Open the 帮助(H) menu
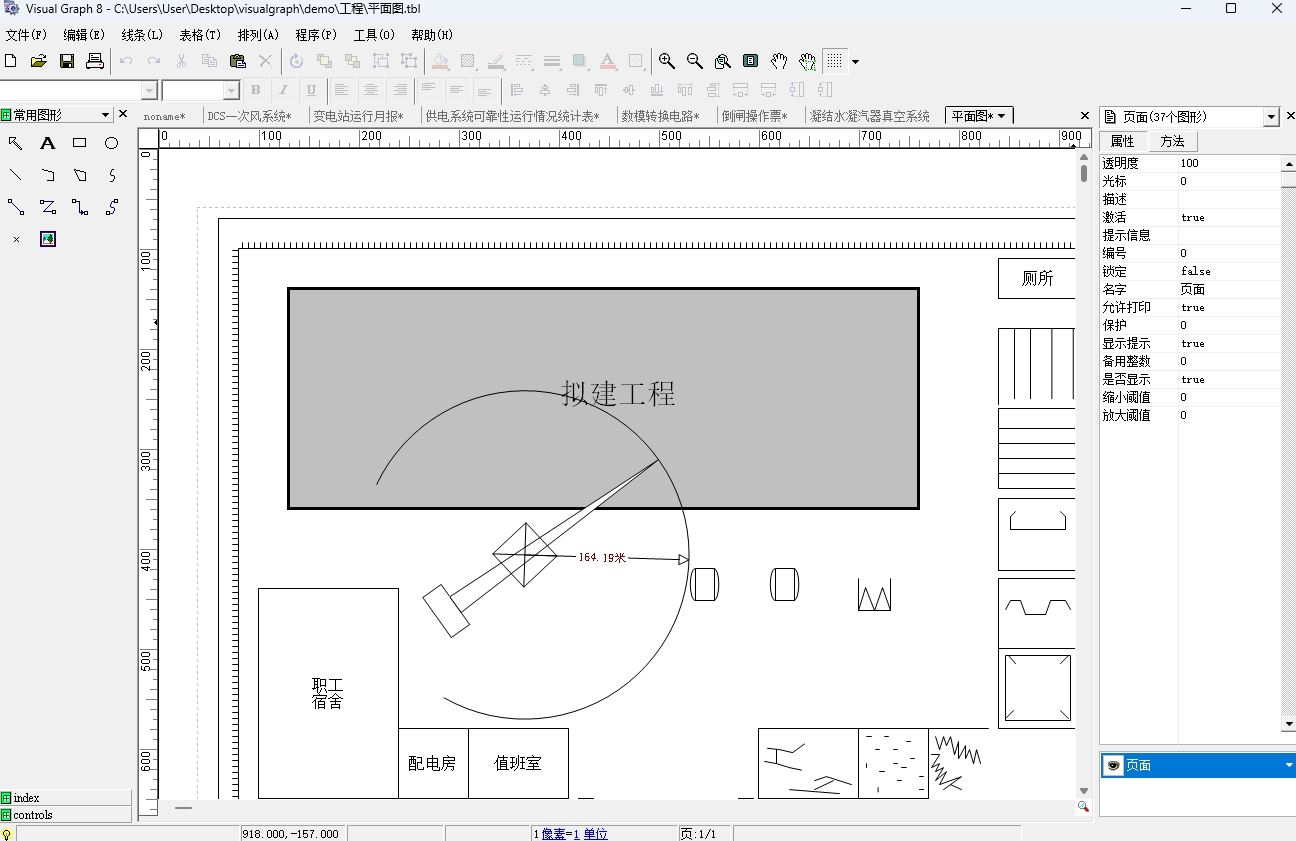This screenshot has height=841, width=1296. pos(432,35)
